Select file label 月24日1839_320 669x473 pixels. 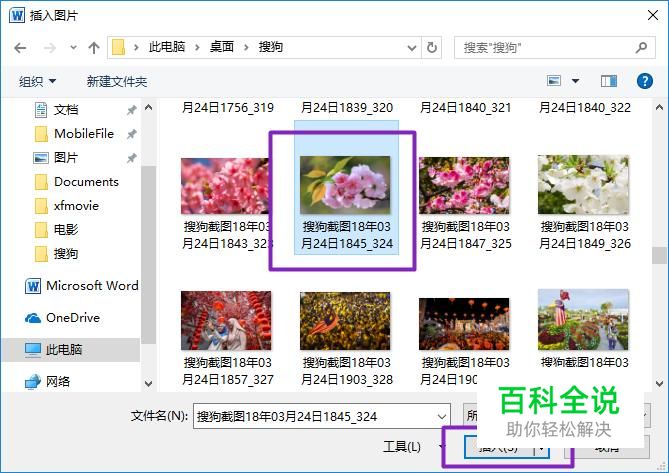tap(346, 108)
